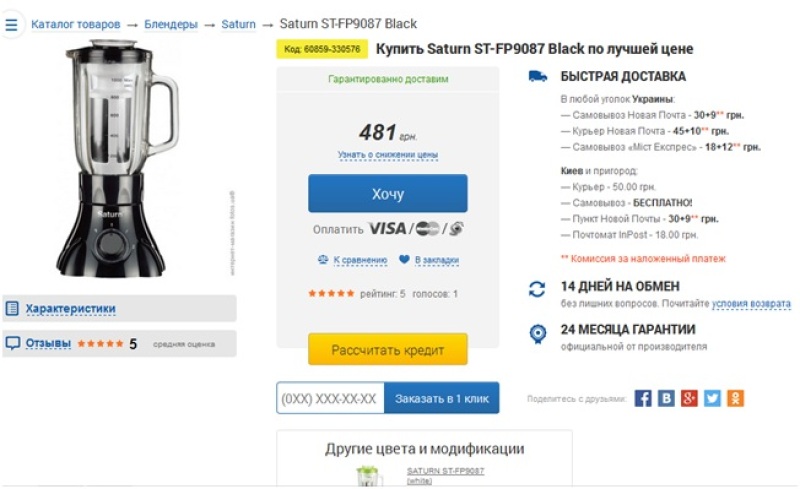This screenshot has height=489, width=800.
Task: Share on Twitter icon
Action: tap(712, 398)
